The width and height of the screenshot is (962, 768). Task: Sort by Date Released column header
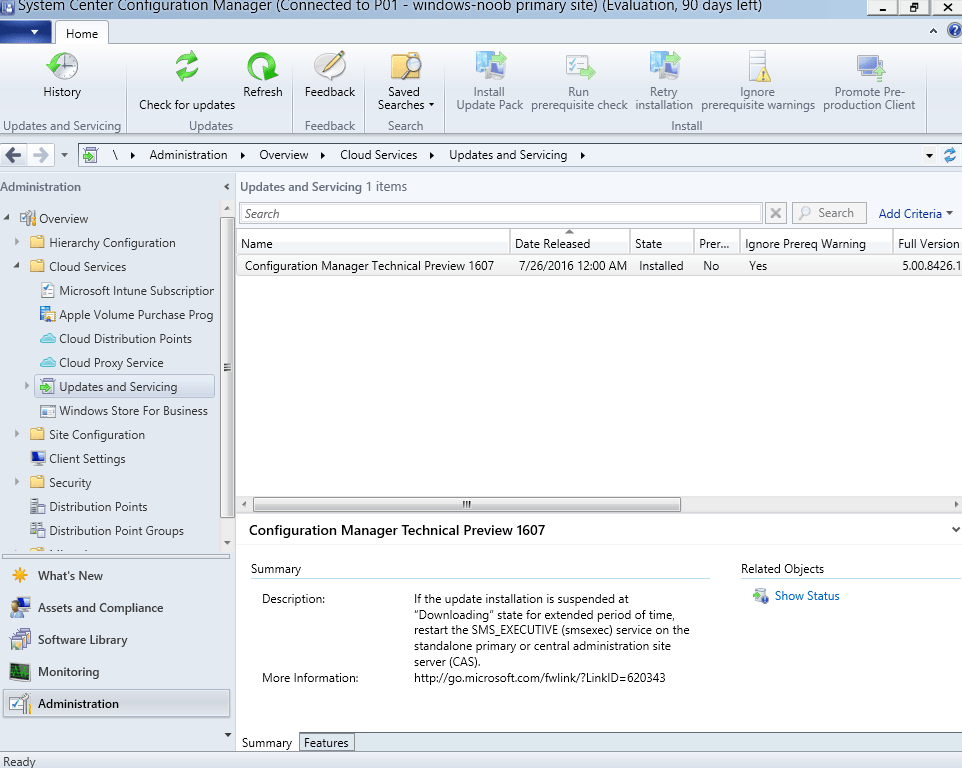[x=570, y=244]
